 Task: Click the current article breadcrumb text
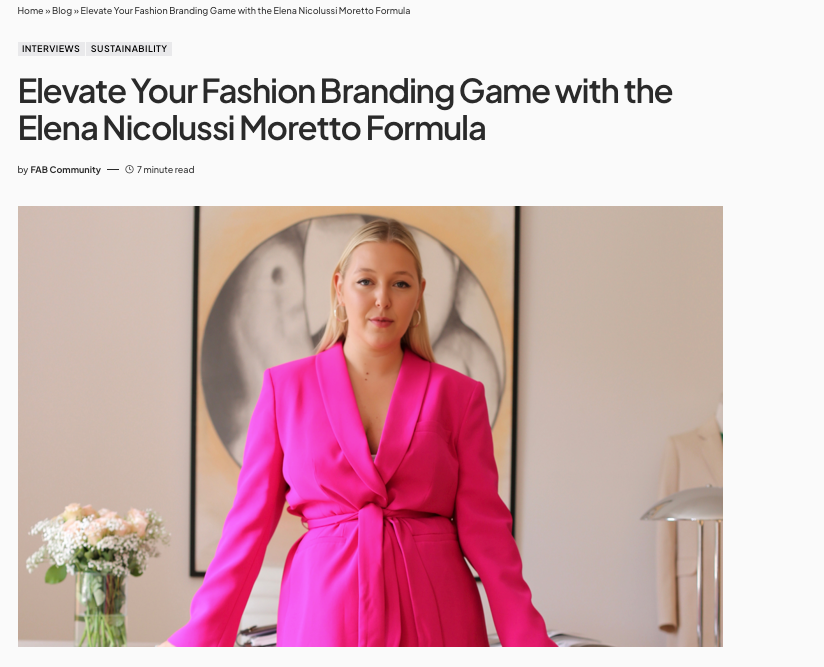(x=245, y=11)
